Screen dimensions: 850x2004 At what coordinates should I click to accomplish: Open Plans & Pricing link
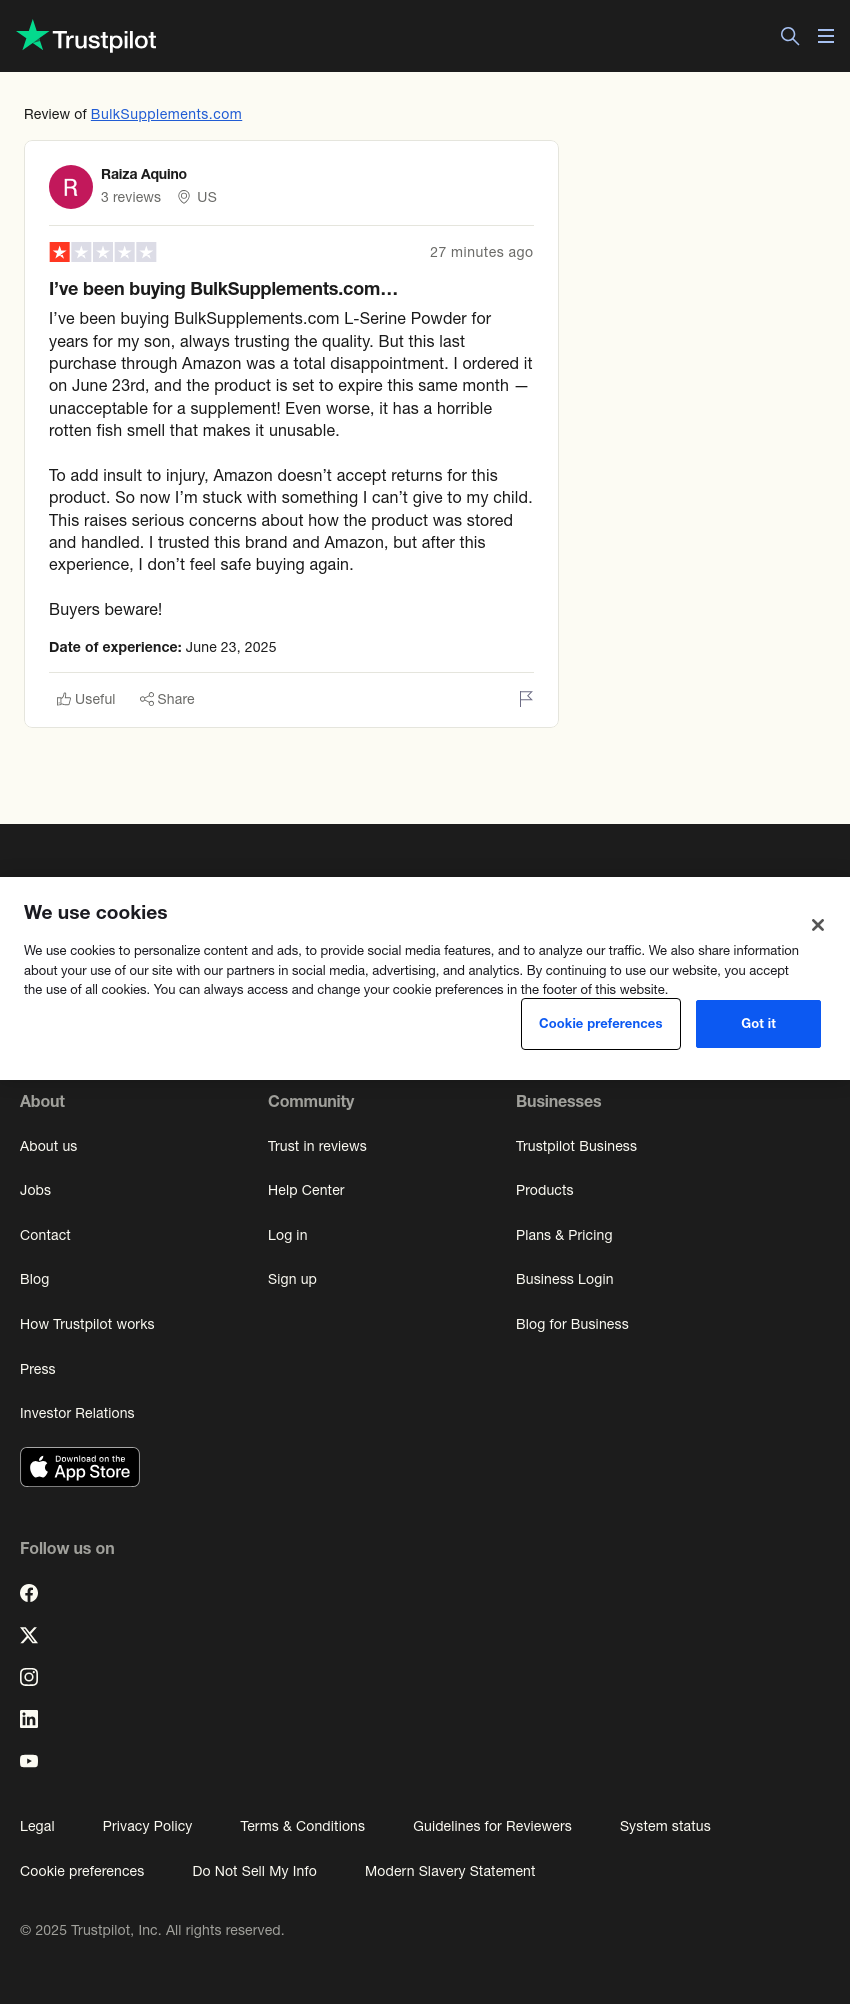pyautogui.click(x=564, y=1235)
